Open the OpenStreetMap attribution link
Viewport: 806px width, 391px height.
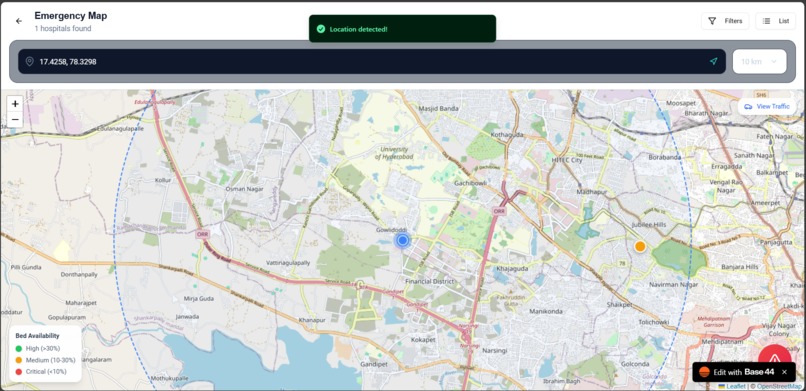pyautogui.click(x=779, y=386)
